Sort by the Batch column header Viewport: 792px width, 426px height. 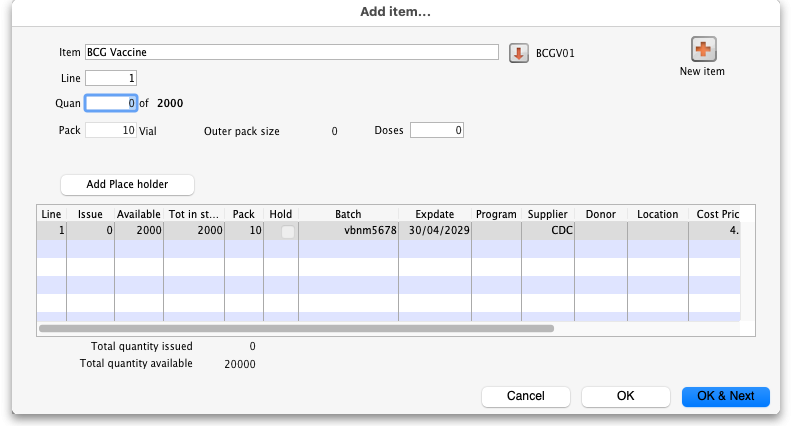(x=348, y=214)
